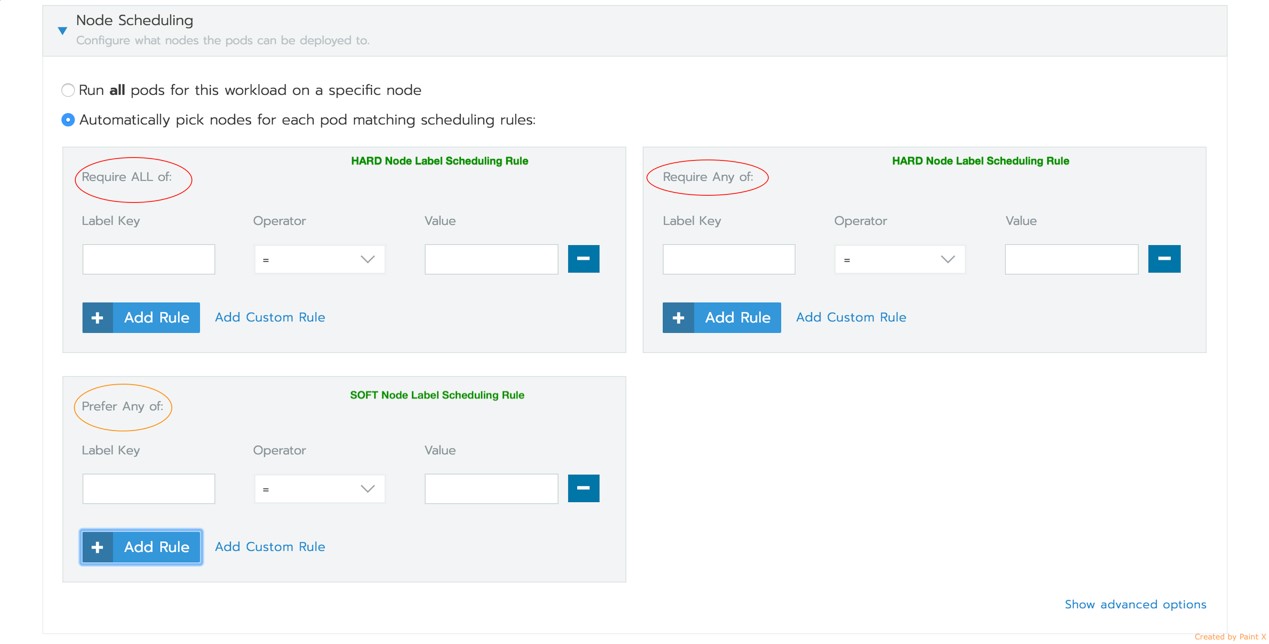Click 'Add Custom Rule' in 'Prefer Any of' panel
This screenshot has width=1269, height=644.
(x=270, y=546)
